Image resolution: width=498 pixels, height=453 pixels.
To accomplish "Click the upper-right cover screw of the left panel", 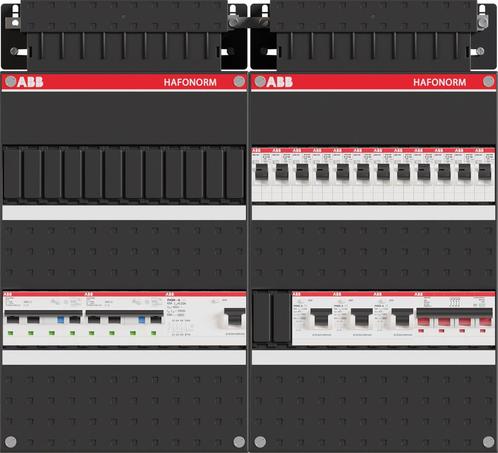I will pyautogui.click(x=239, y=81).
